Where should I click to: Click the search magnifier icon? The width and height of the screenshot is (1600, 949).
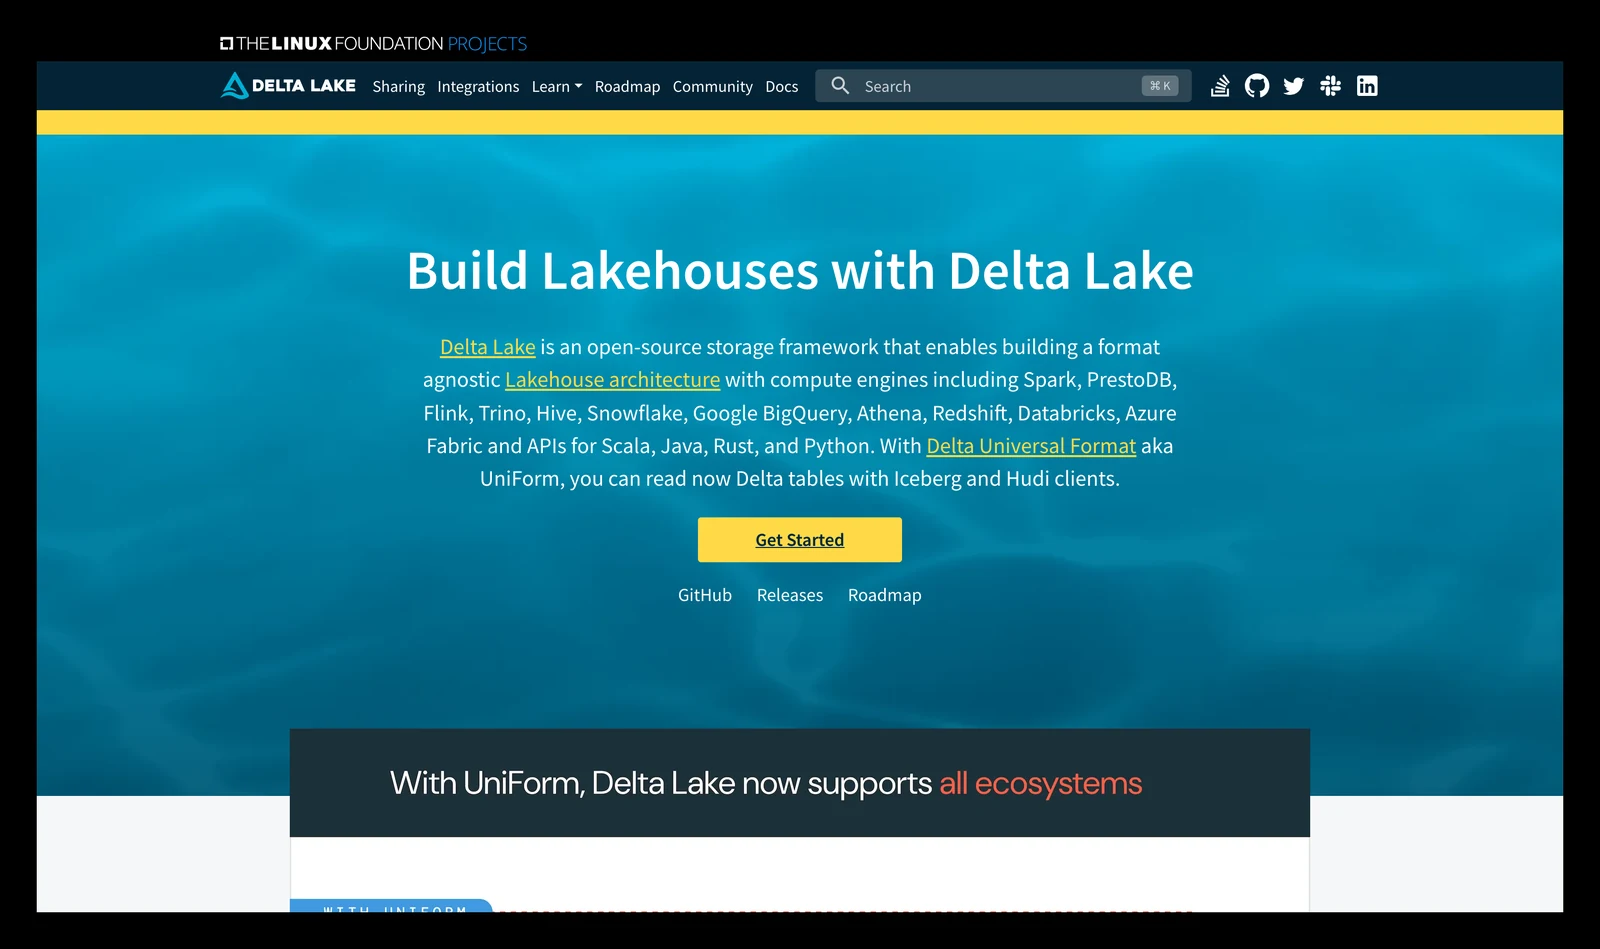coord(840,86)
